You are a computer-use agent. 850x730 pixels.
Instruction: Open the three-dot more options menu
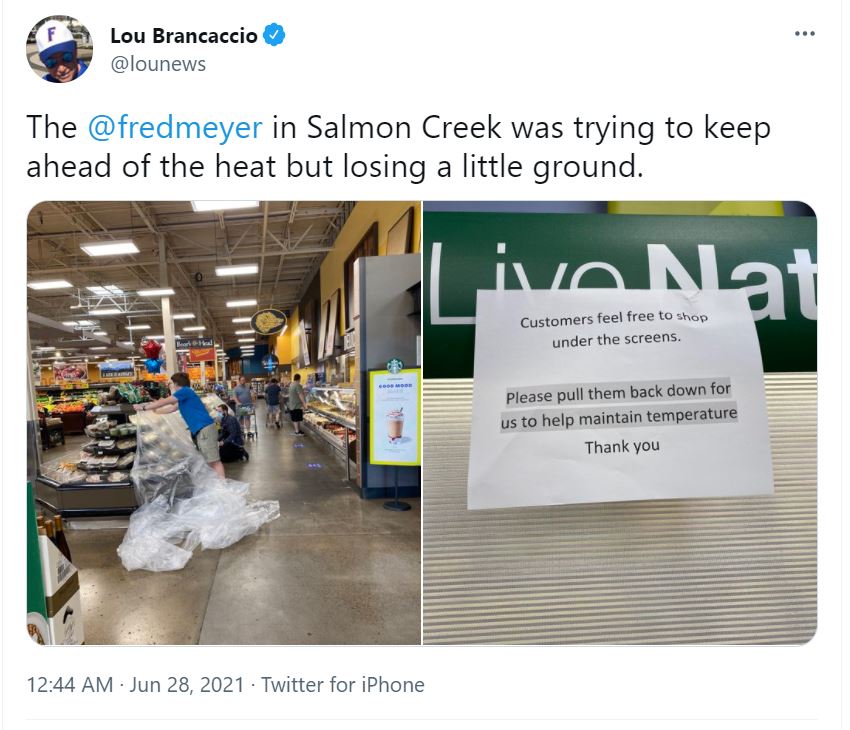click(x=804, y=34)
